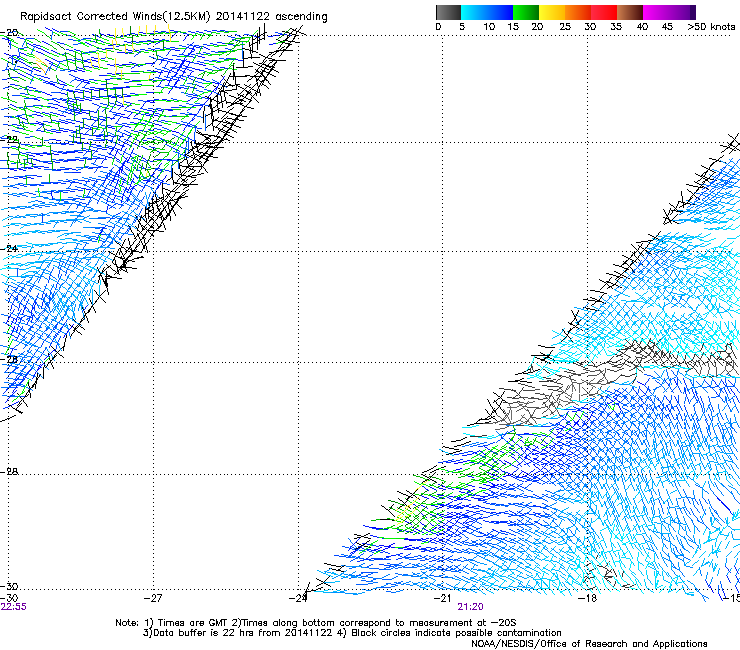Click the brown 35-40 knots color swatch
Image resolution: width=740 pixels, height=650 pixels.
pyautogui.click(x=630, y=12)
